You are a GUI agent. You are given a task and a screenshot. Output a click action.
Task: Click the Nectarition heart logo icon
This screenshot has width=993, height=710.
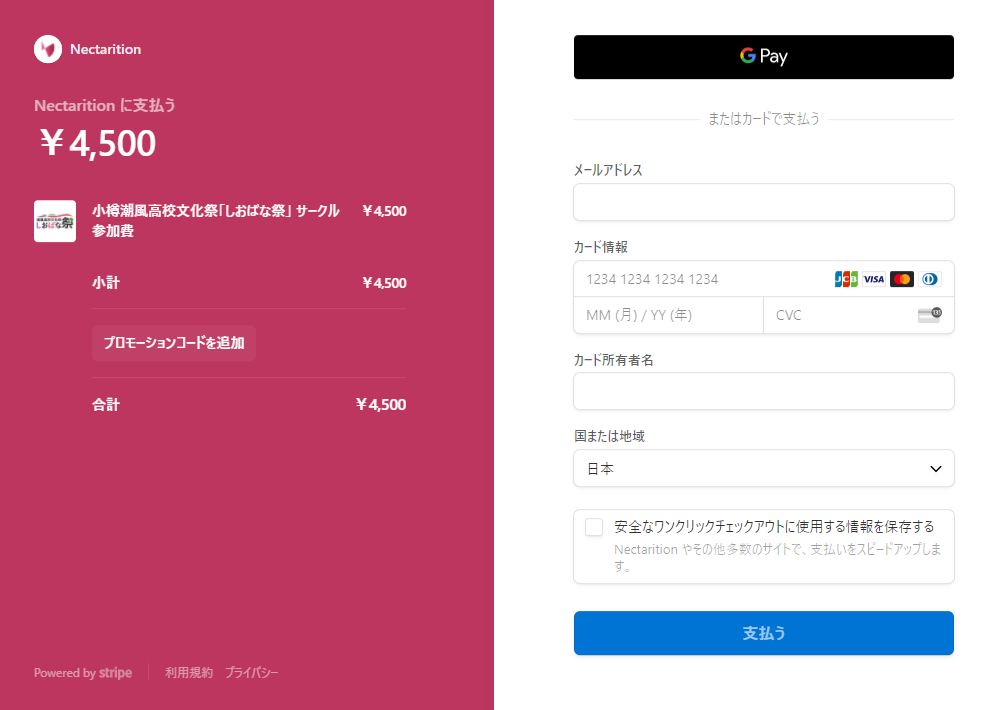tap(48, 49)
